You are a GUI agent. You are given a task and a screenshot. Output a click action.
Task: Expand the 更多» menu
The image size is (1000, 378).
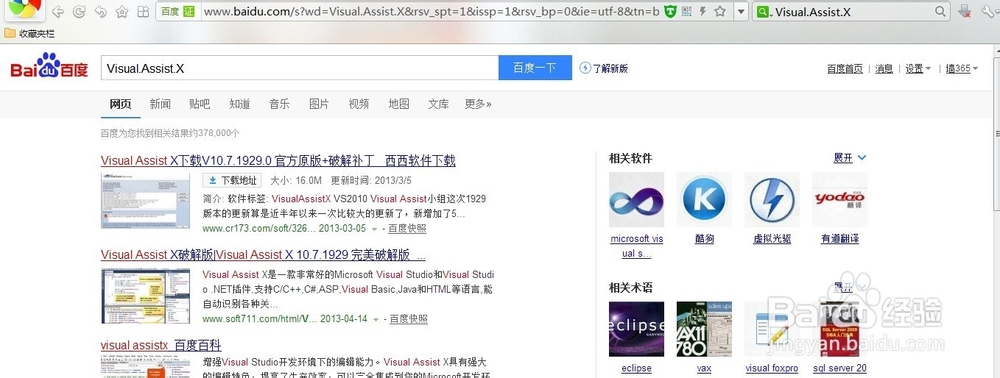478,104
